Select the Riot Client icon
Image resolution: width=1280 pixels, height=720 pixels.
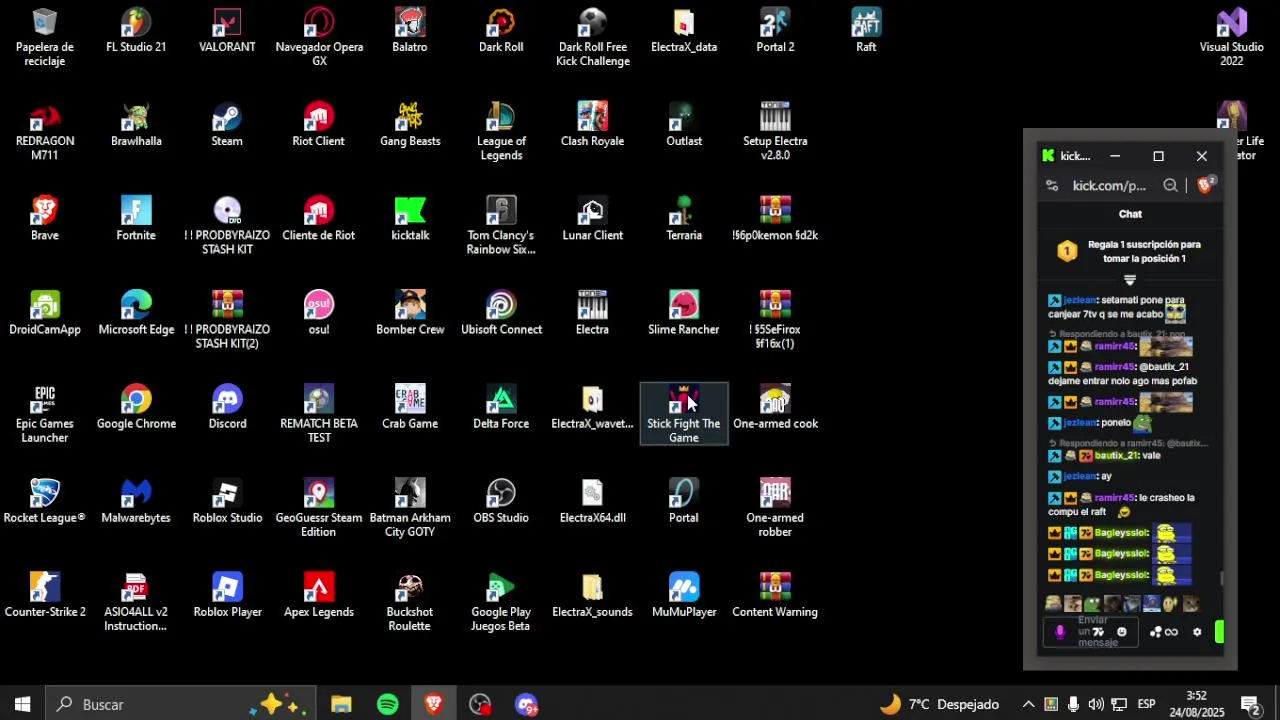coord(318,125)
